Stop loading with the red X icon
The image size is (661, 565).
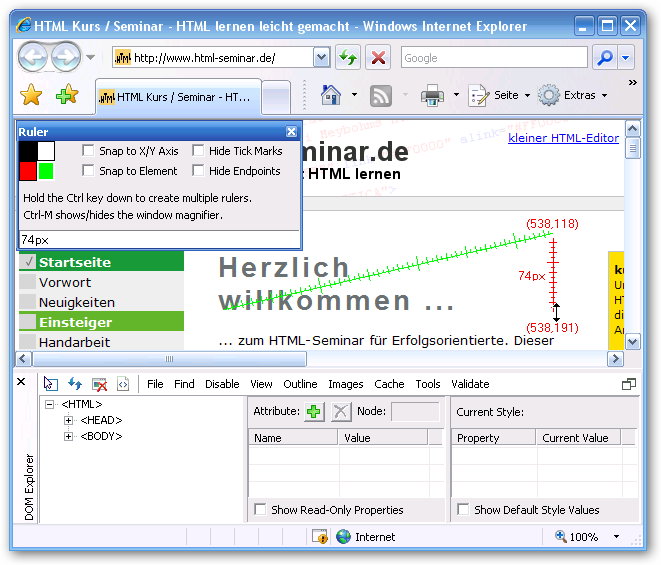(x=378, y=57)
